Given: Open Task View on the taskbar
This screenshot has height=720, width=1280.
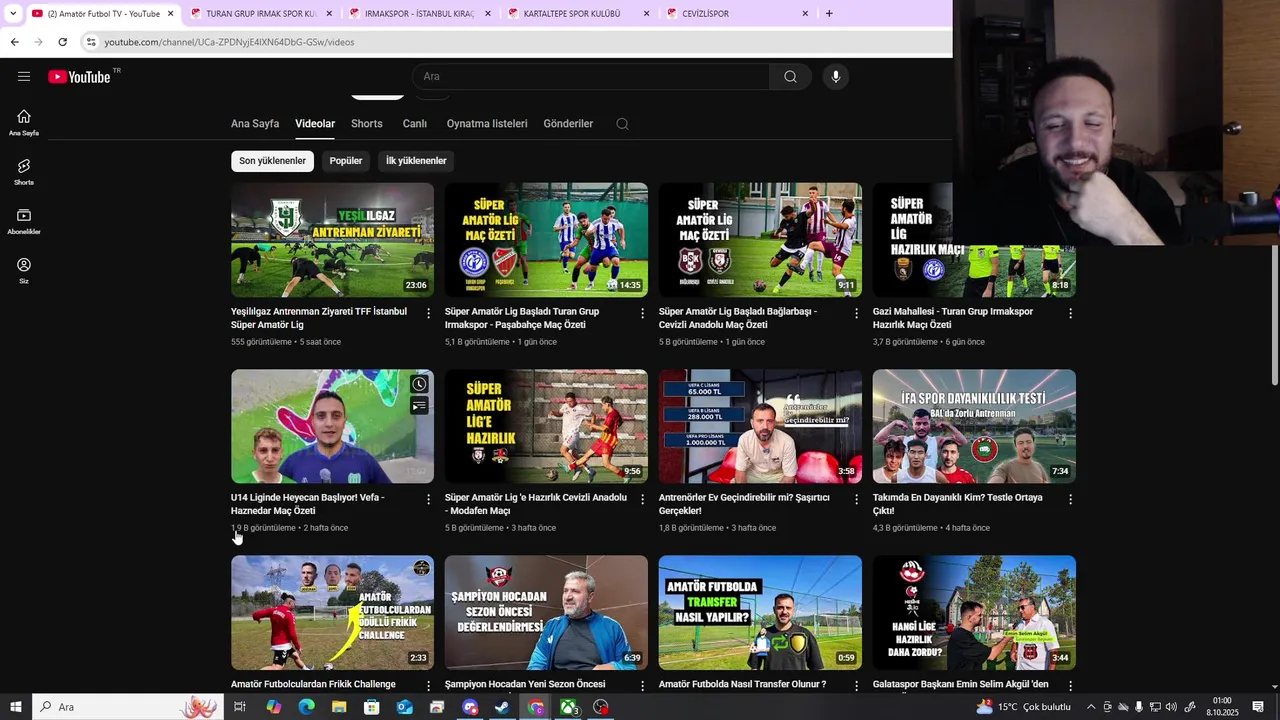Looking at the screenshot, I should click(240, 707).
